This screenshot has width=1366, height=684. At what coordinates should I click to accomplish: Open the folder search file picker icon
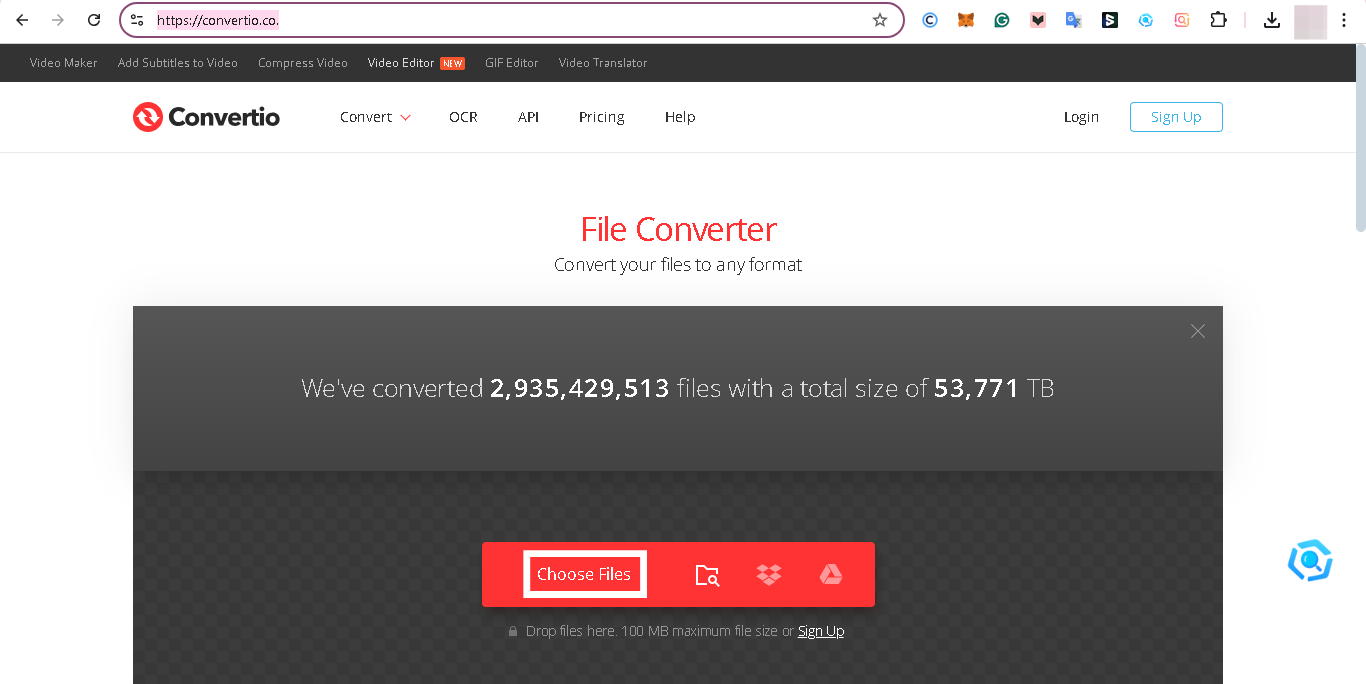(707, 575)
